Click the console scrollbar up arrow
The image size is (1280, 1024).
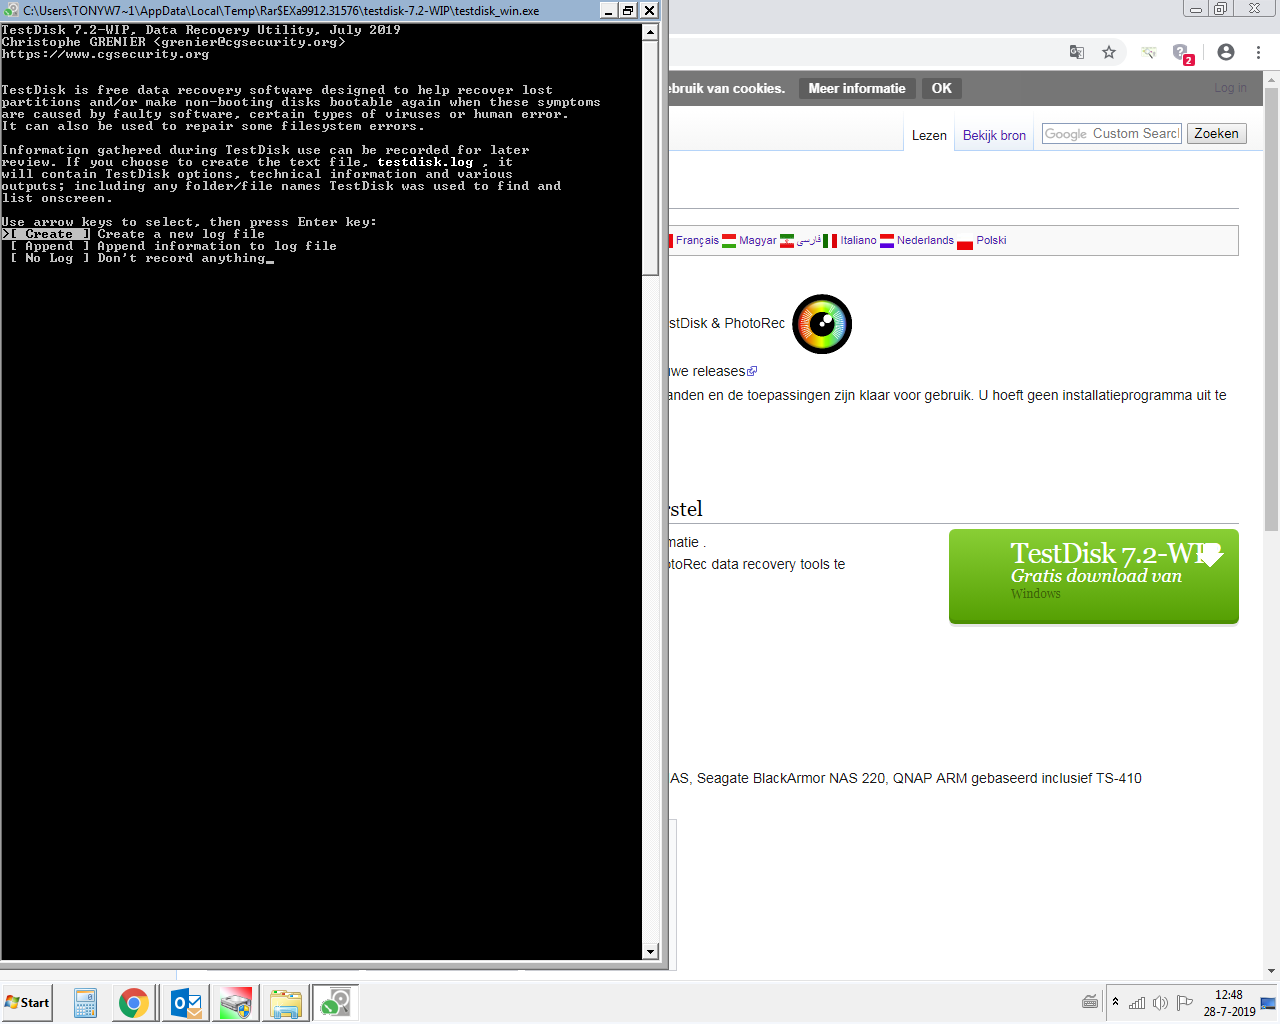(x=651, y=31)
